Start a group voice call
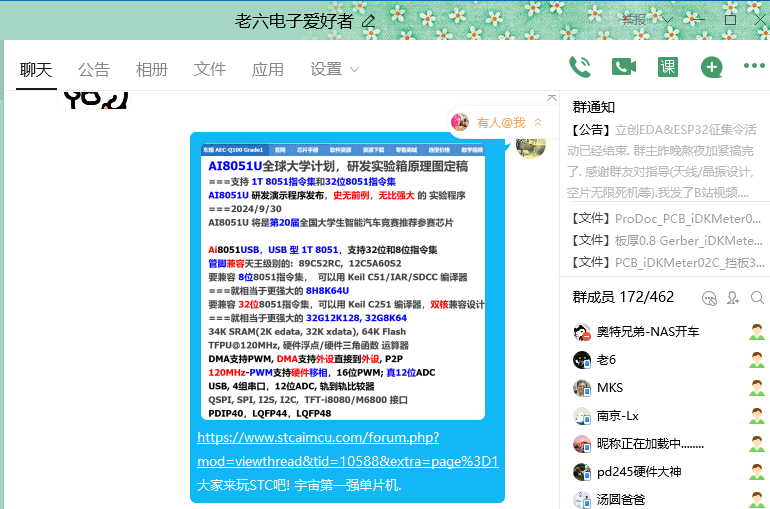 click(x=579, y=67)
